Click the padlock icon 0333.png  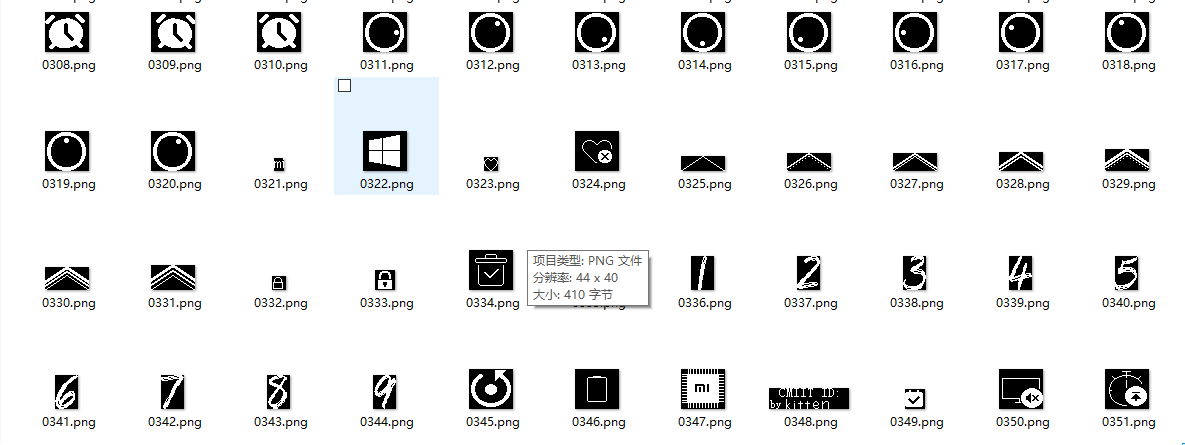[385, 279]
